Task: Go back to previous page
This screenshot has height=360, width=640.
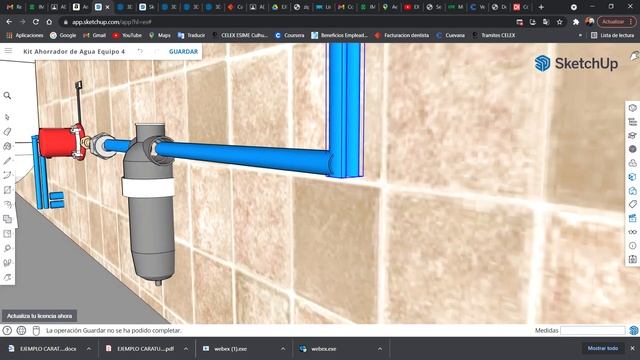Action: 9,22
